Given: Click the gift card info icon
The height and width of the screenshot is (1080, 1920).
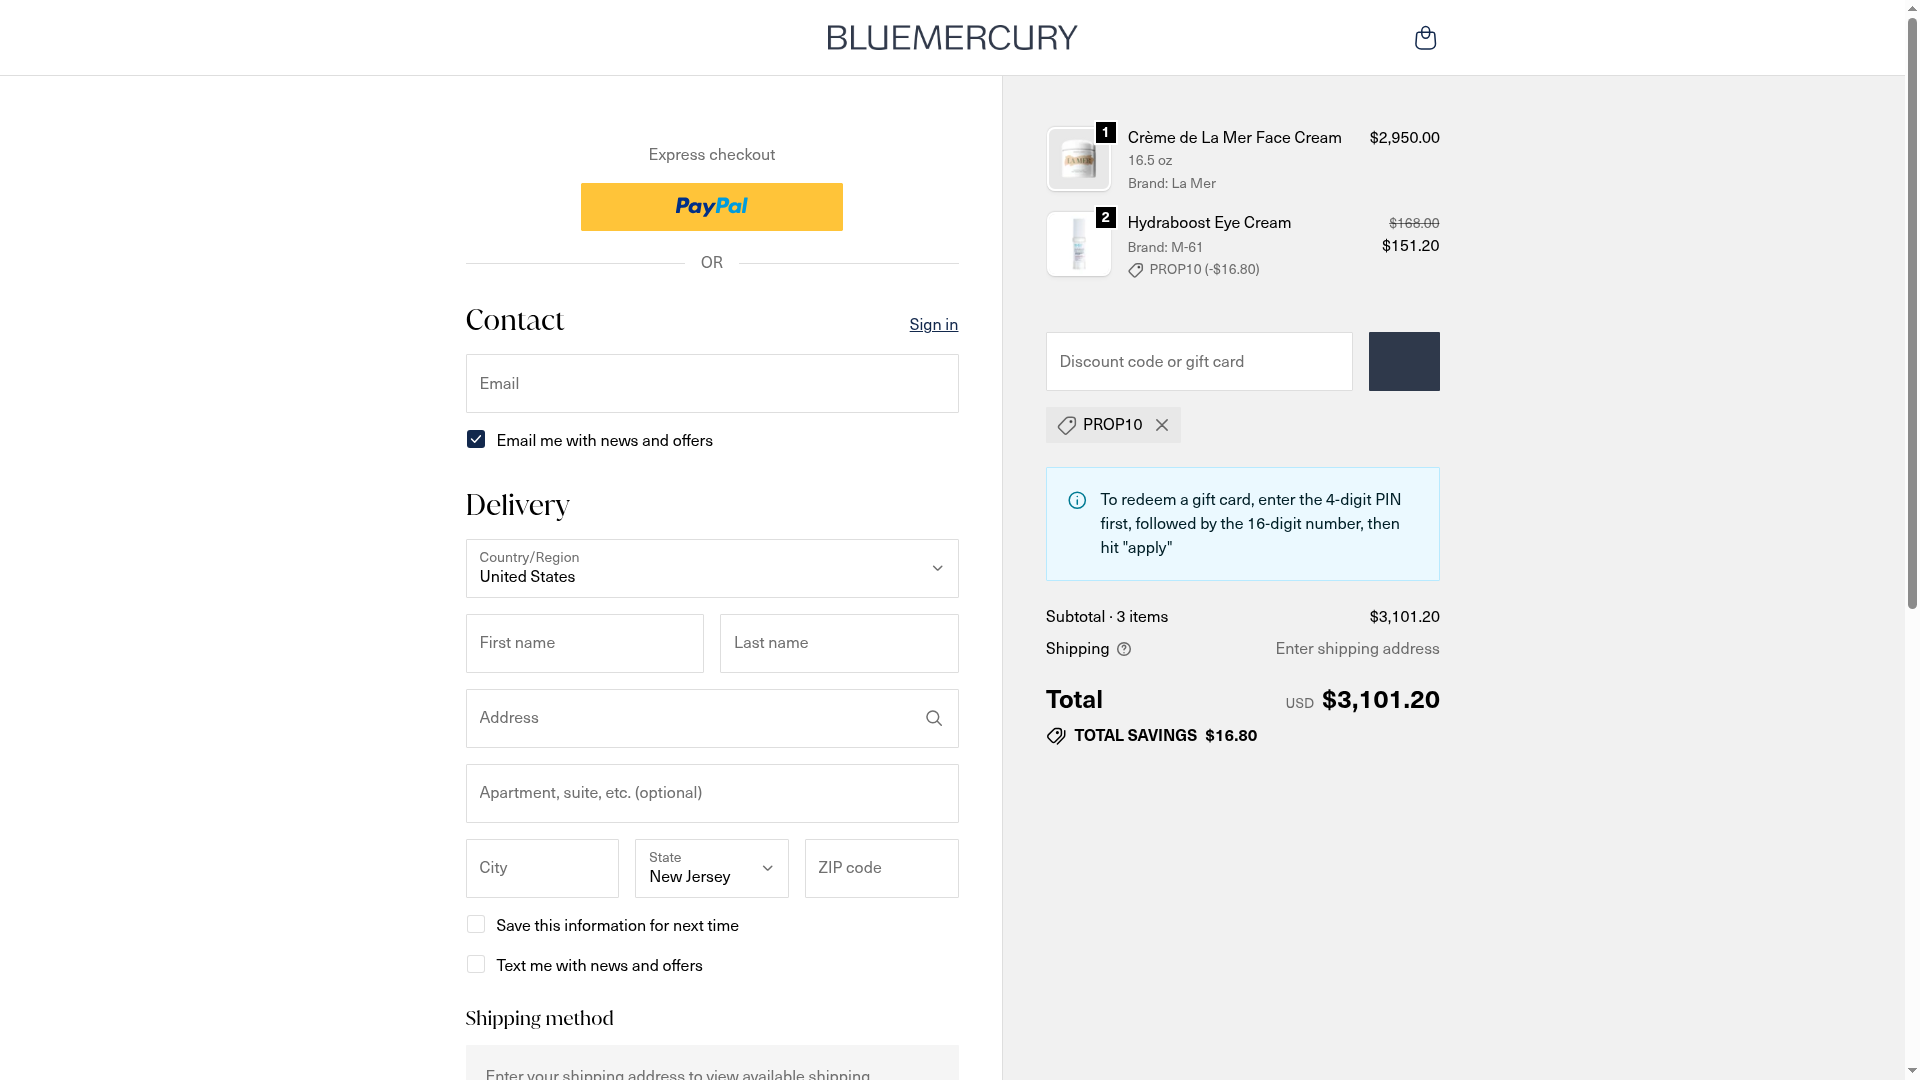Looking at the screenshot, I should pyautogui.click(x=1077, y=500).
